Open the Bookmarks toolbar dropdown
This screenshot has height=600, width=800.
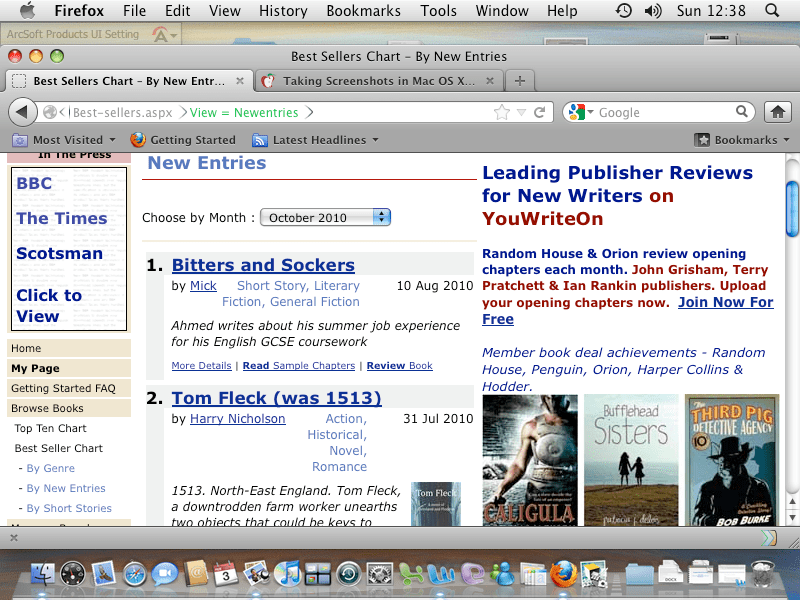point(742,140)
